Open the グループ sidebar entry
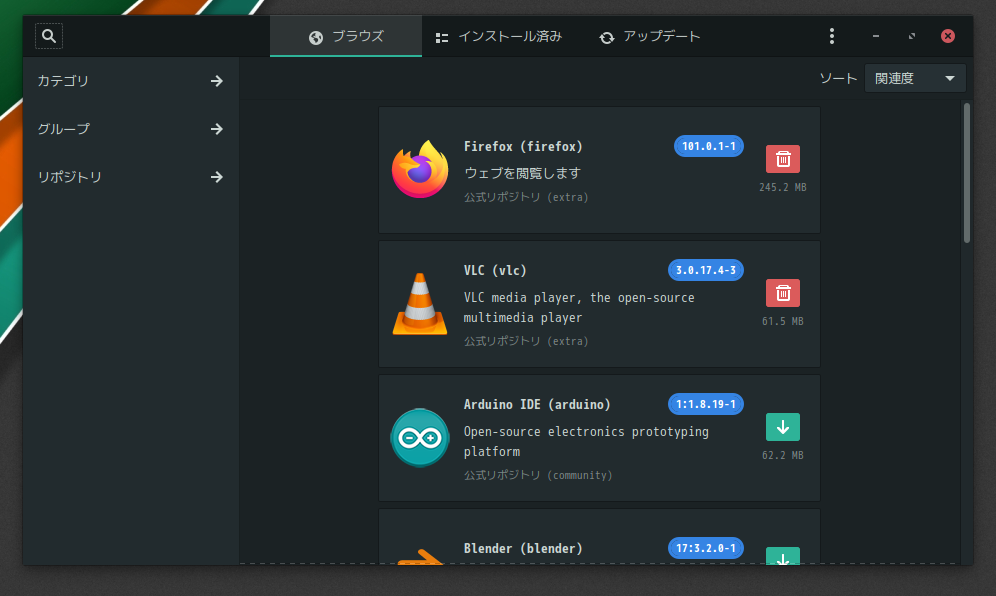996x596 pixels. (131, 129)
